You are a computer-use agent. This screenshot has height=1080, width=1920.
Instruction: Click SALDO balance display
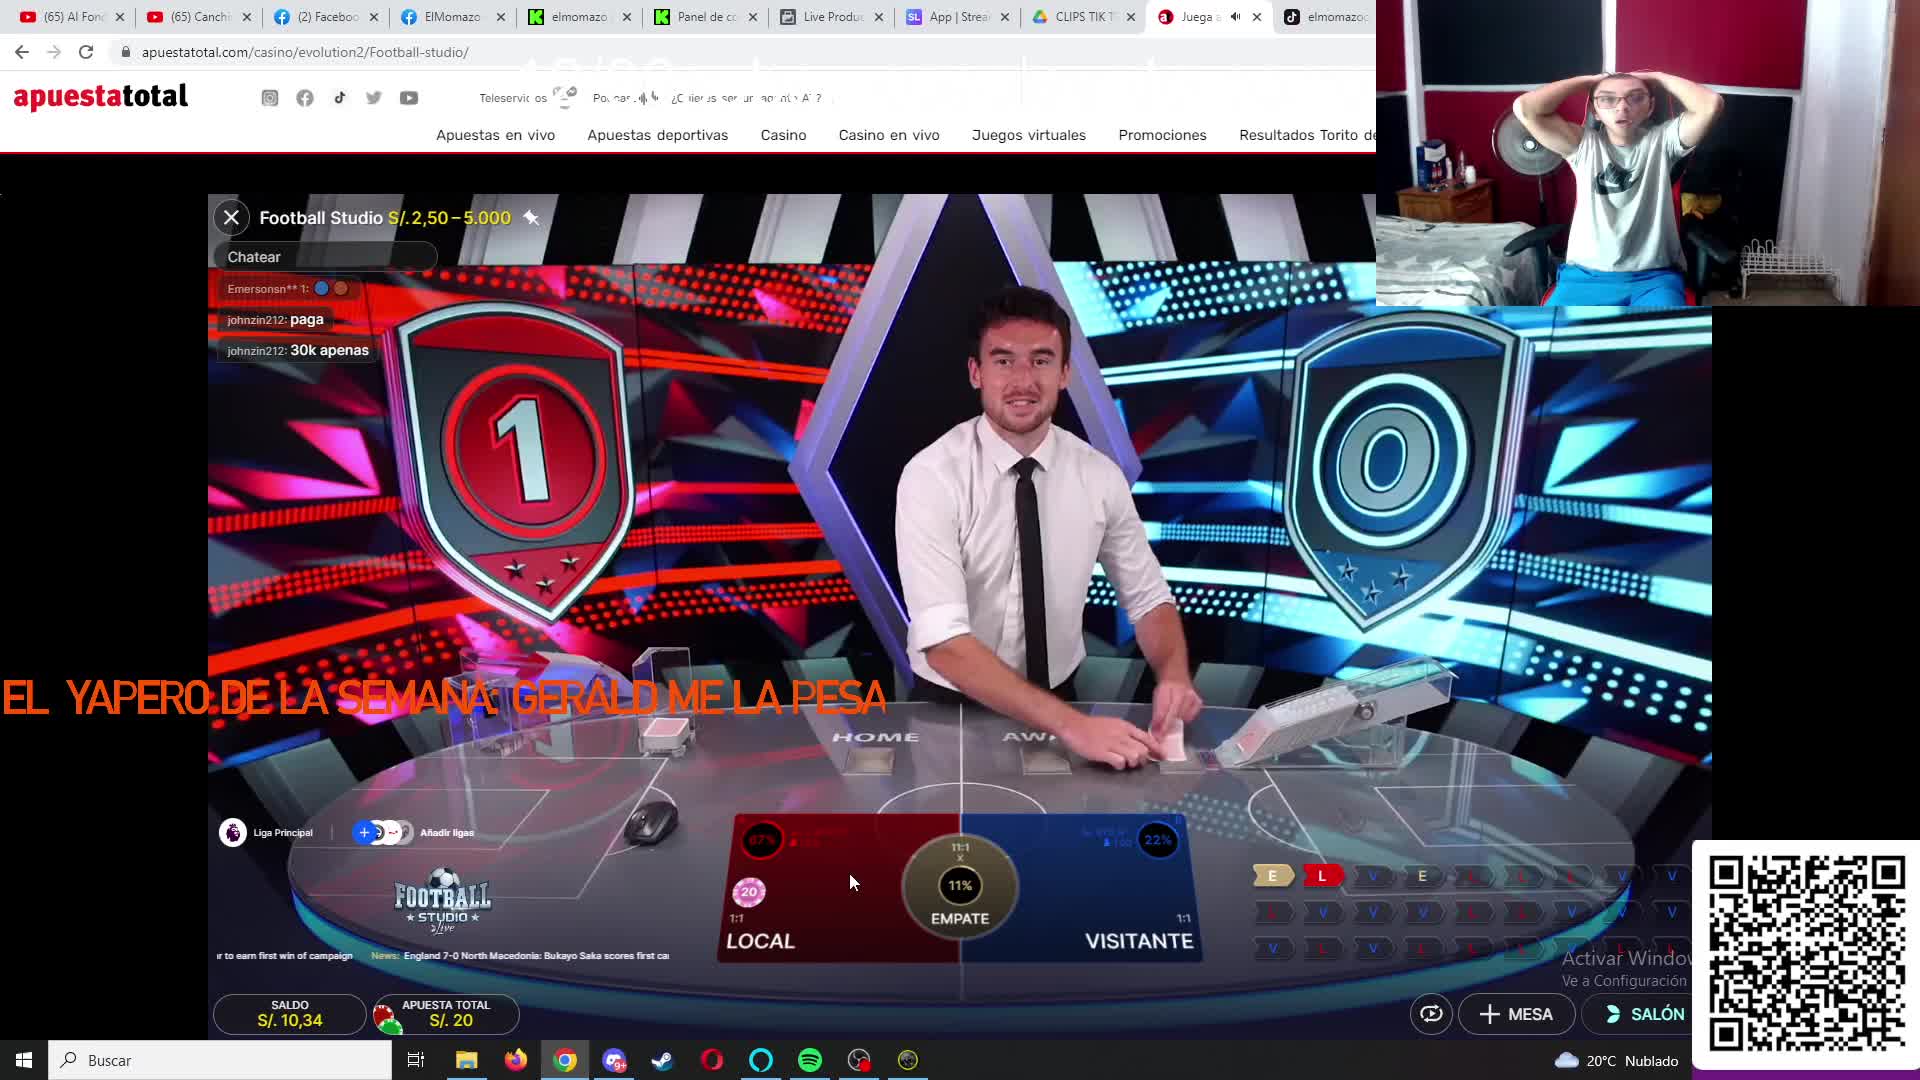[x=290, y=1014]
